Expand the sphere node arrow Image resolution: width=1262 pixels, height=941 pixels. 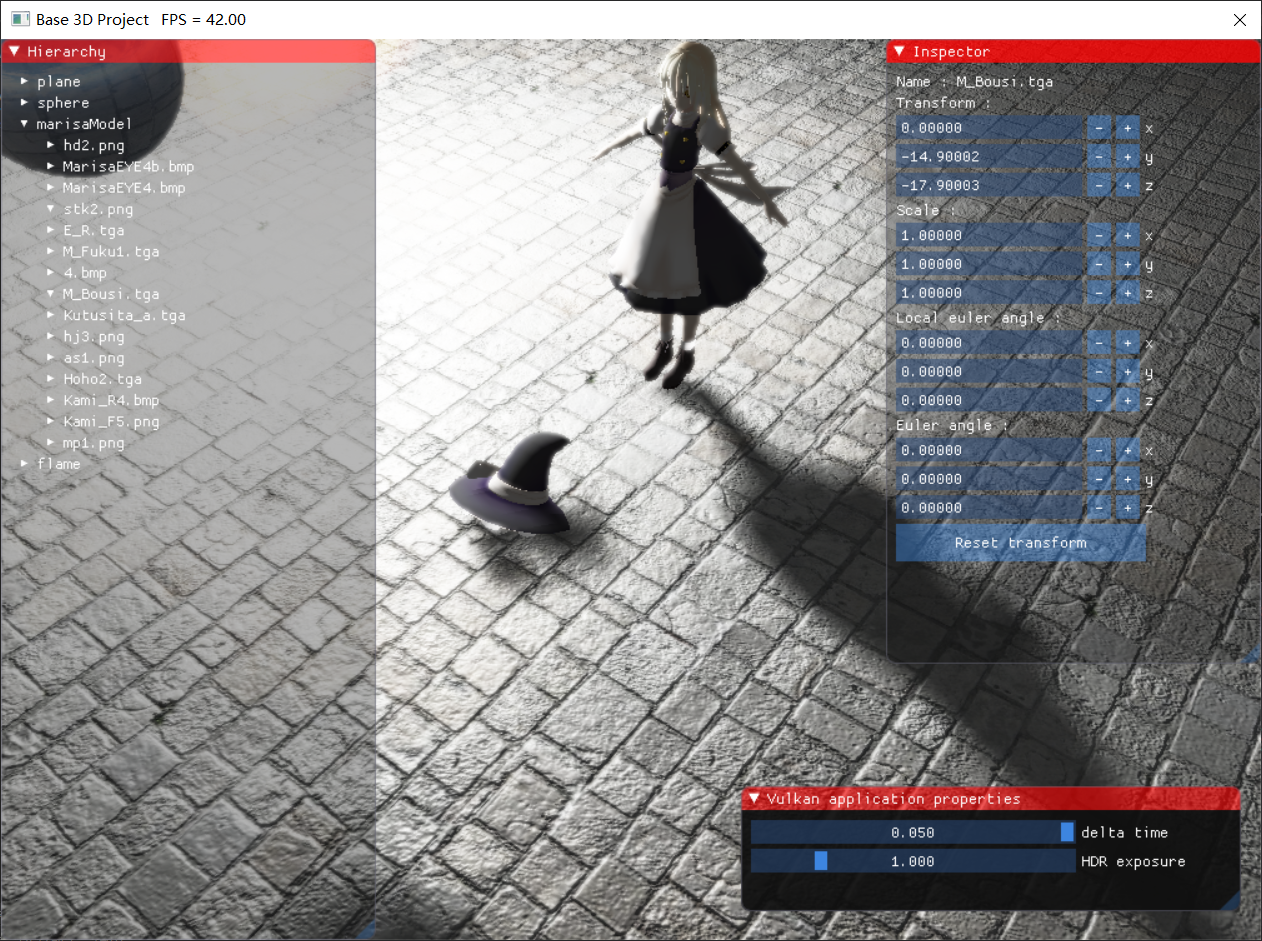[26, 102]
